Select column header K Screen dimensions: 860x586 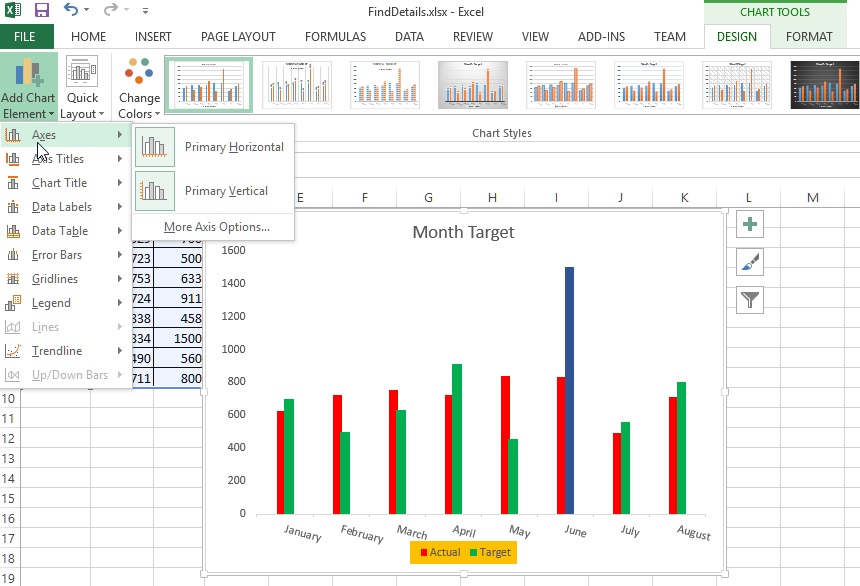point(684,198)
